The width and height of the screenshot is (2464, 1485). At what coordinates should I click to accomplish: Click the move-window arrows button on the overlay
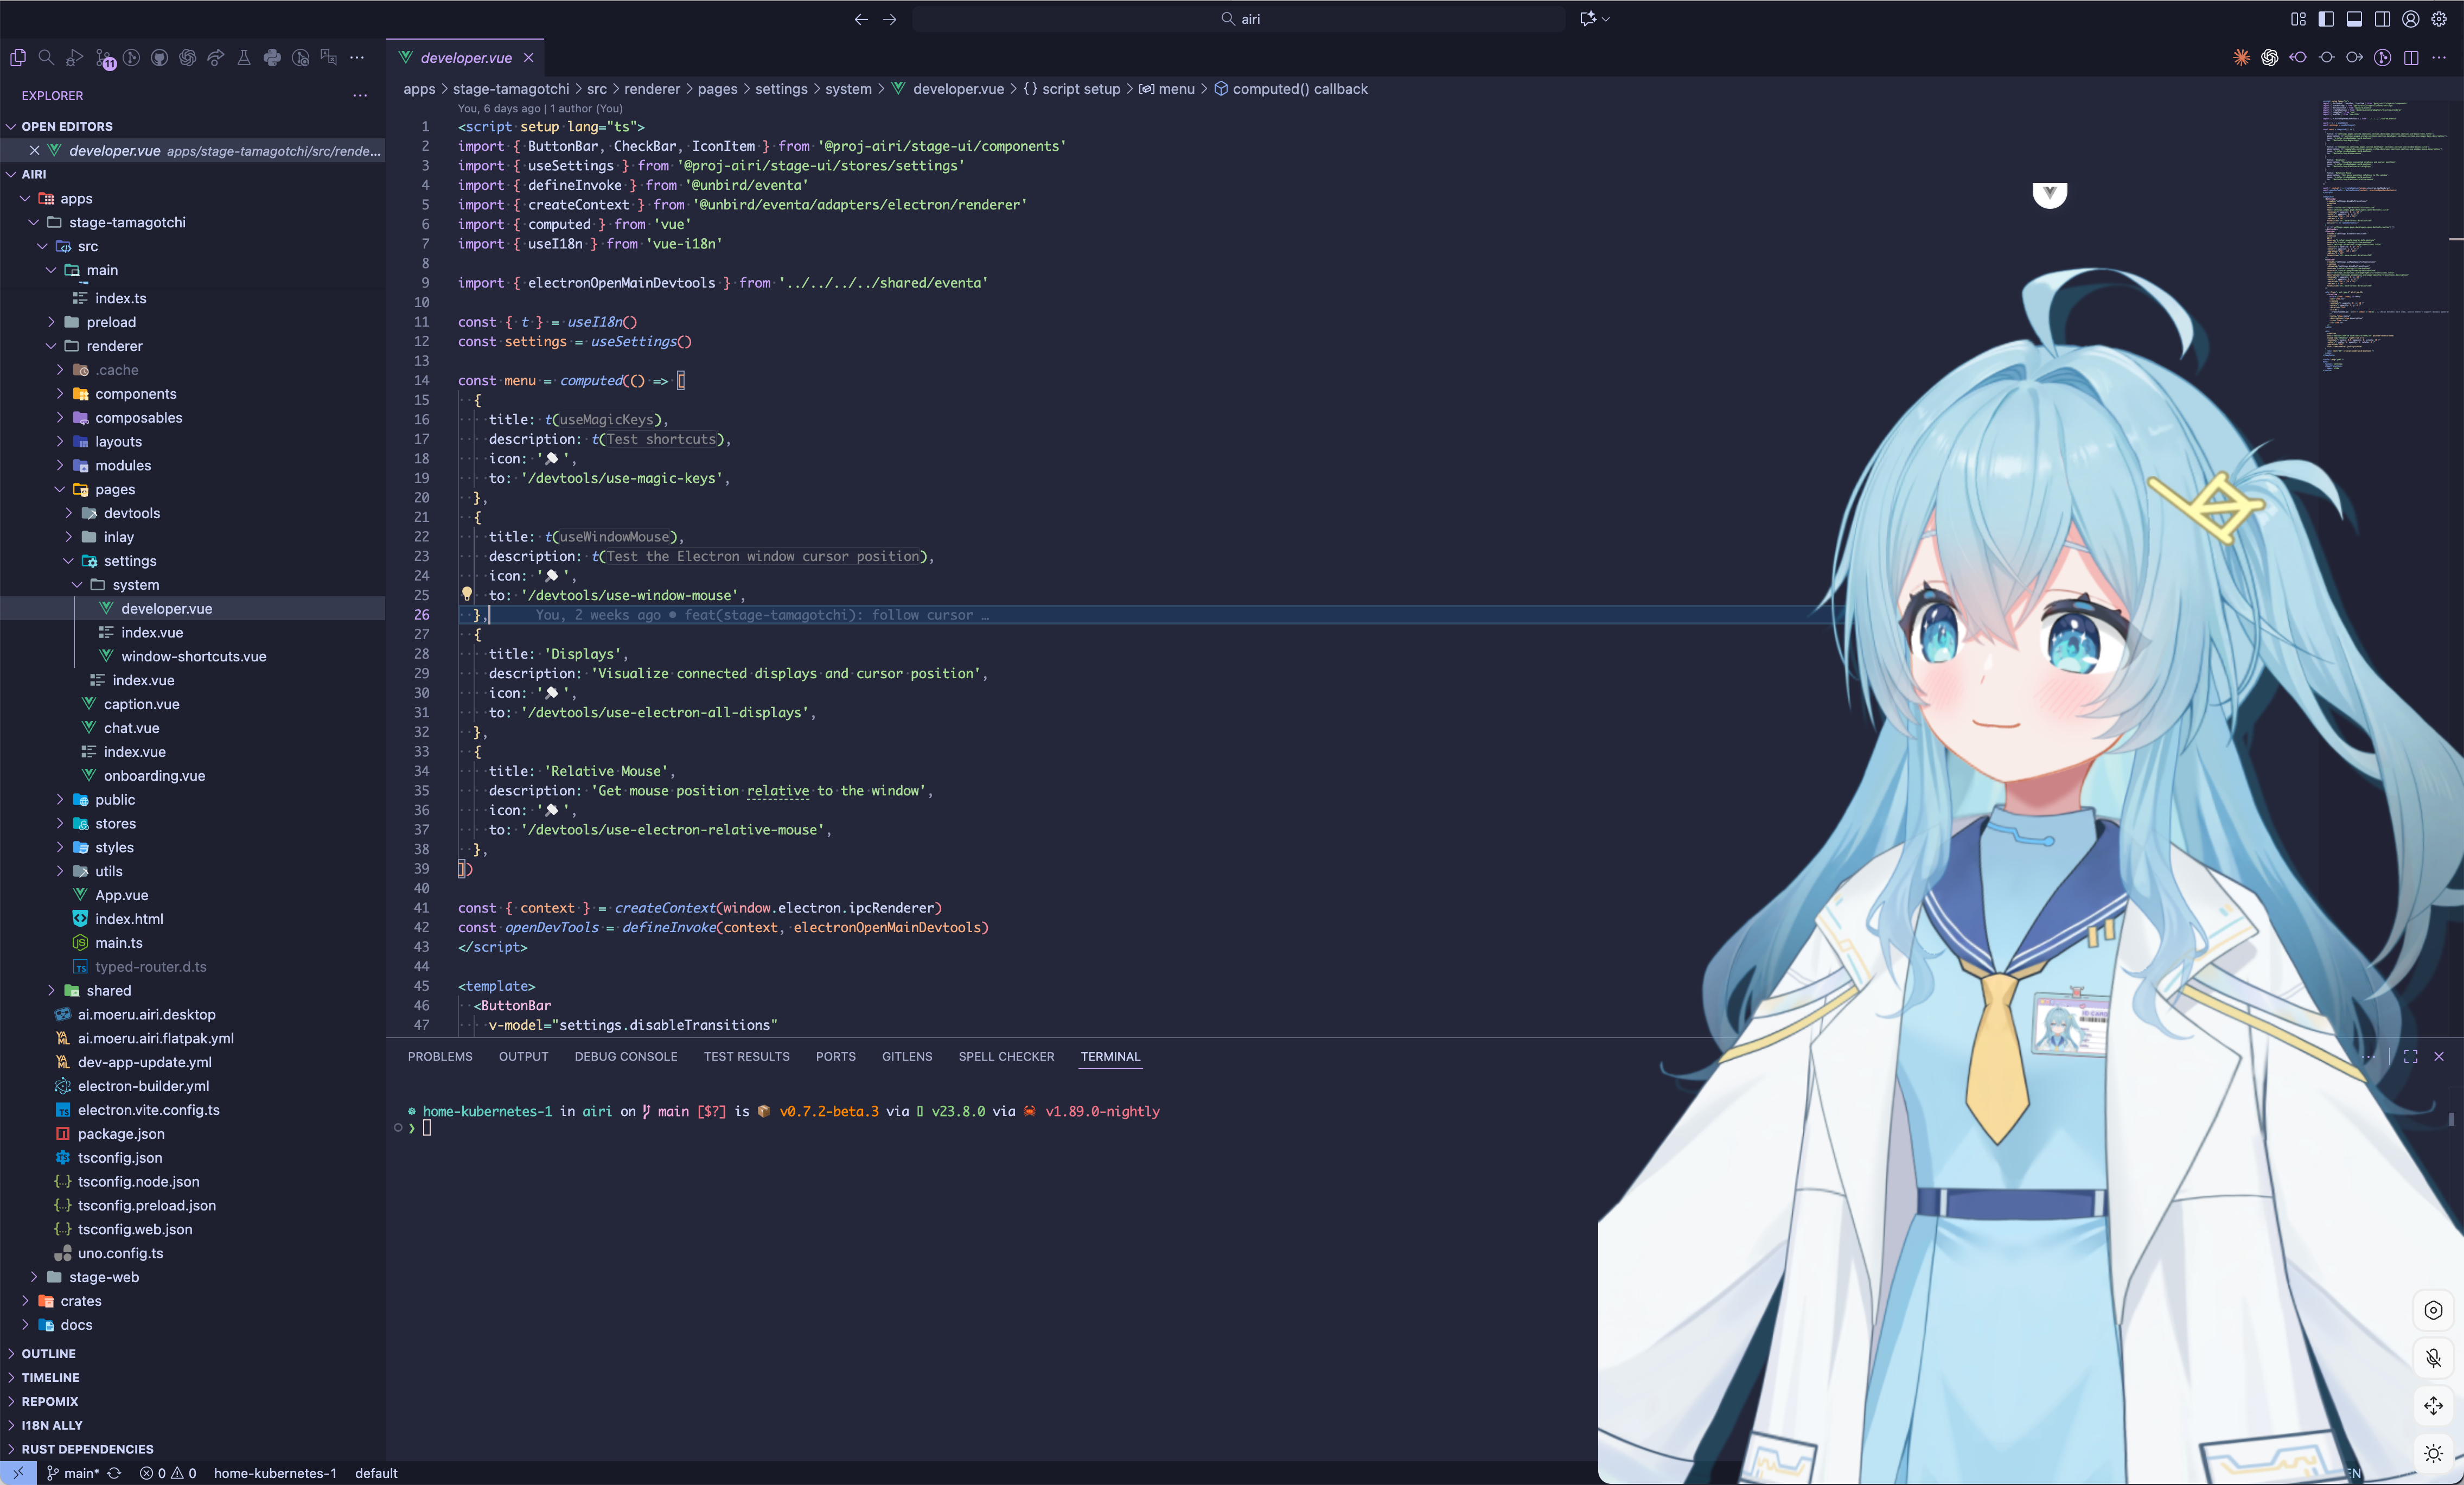click(x=2433, y=1406)
